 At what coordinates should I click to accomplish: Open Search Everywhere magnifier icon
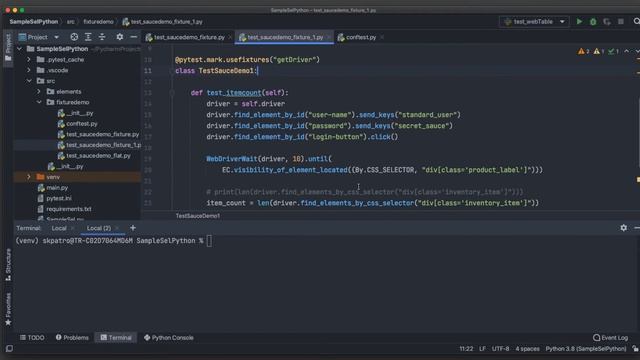point(636,22)
